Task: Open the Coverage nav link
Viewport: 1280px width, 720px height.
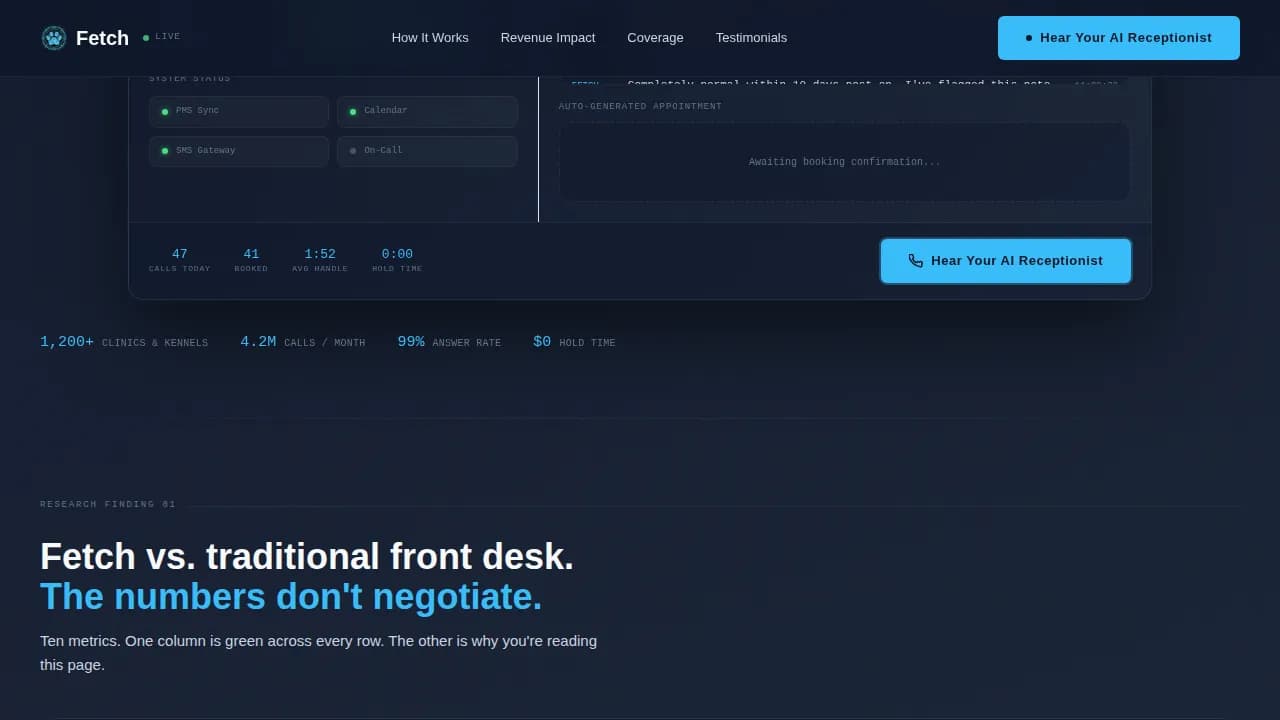Action: point(655,38)
